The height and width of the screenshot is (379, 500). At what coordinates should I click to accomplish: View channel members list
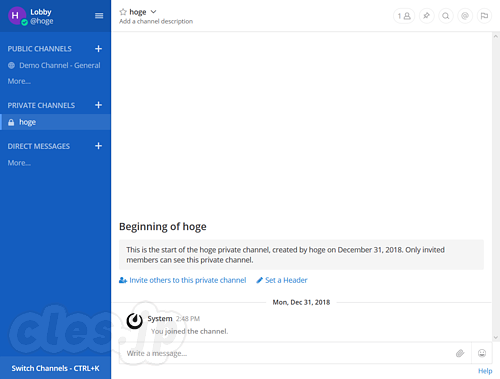click(404, 16)
